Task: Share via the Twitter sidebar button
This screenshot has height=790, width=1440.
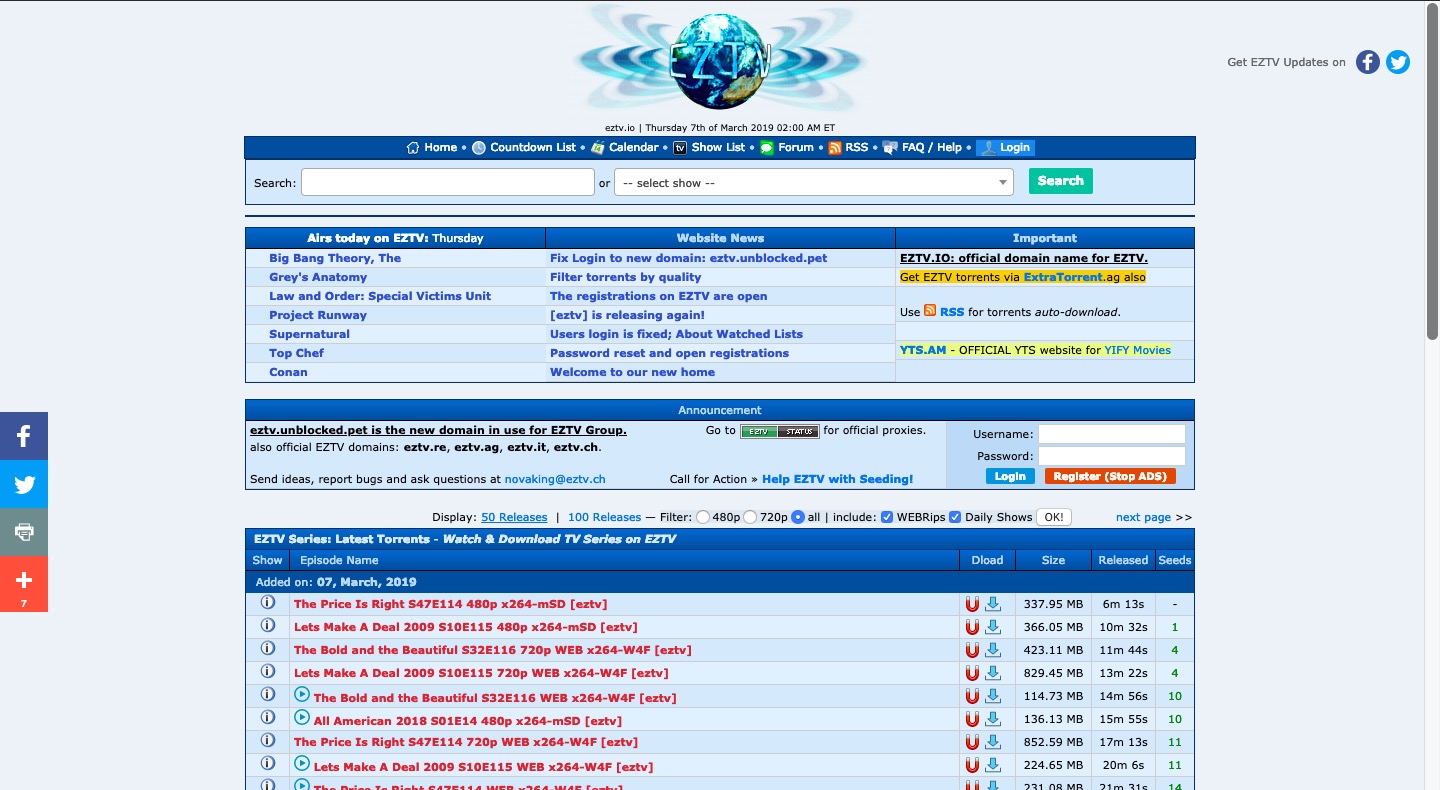Action: [x=24, y=484]
